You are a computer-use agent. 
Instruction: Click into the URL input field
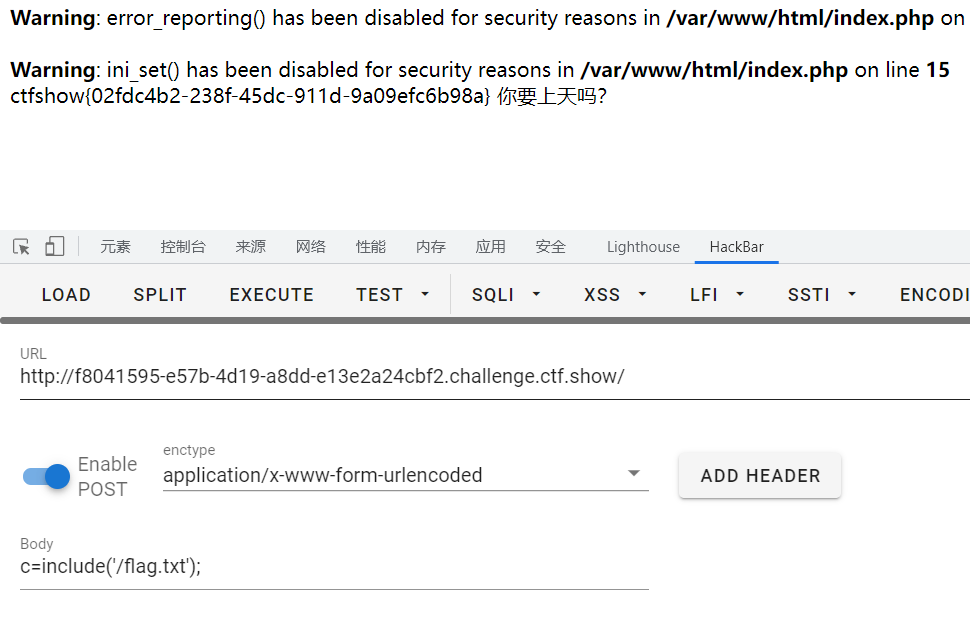[x=495, y=376]
